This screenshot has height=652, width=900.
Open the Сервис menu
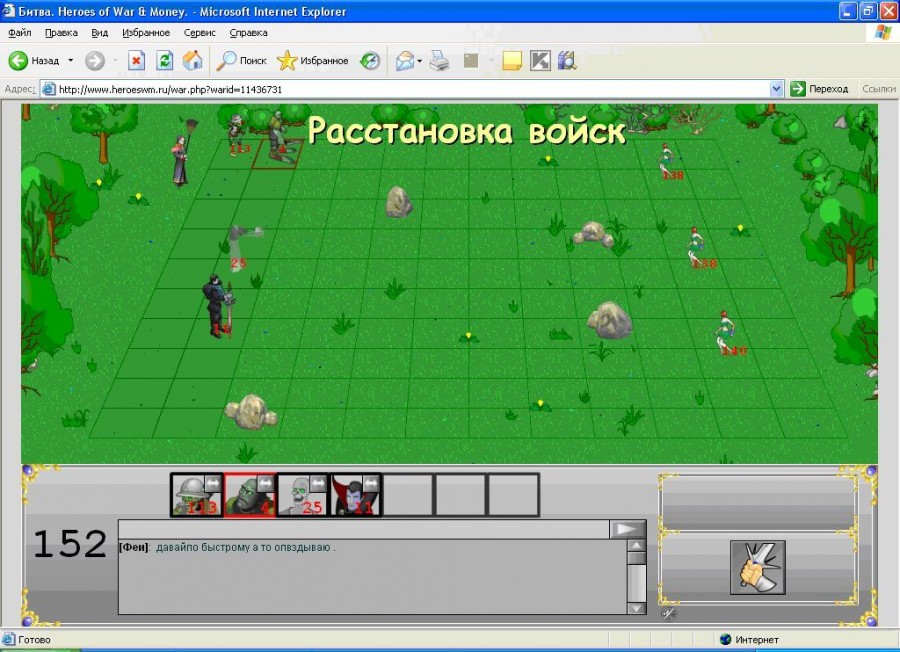200,33
